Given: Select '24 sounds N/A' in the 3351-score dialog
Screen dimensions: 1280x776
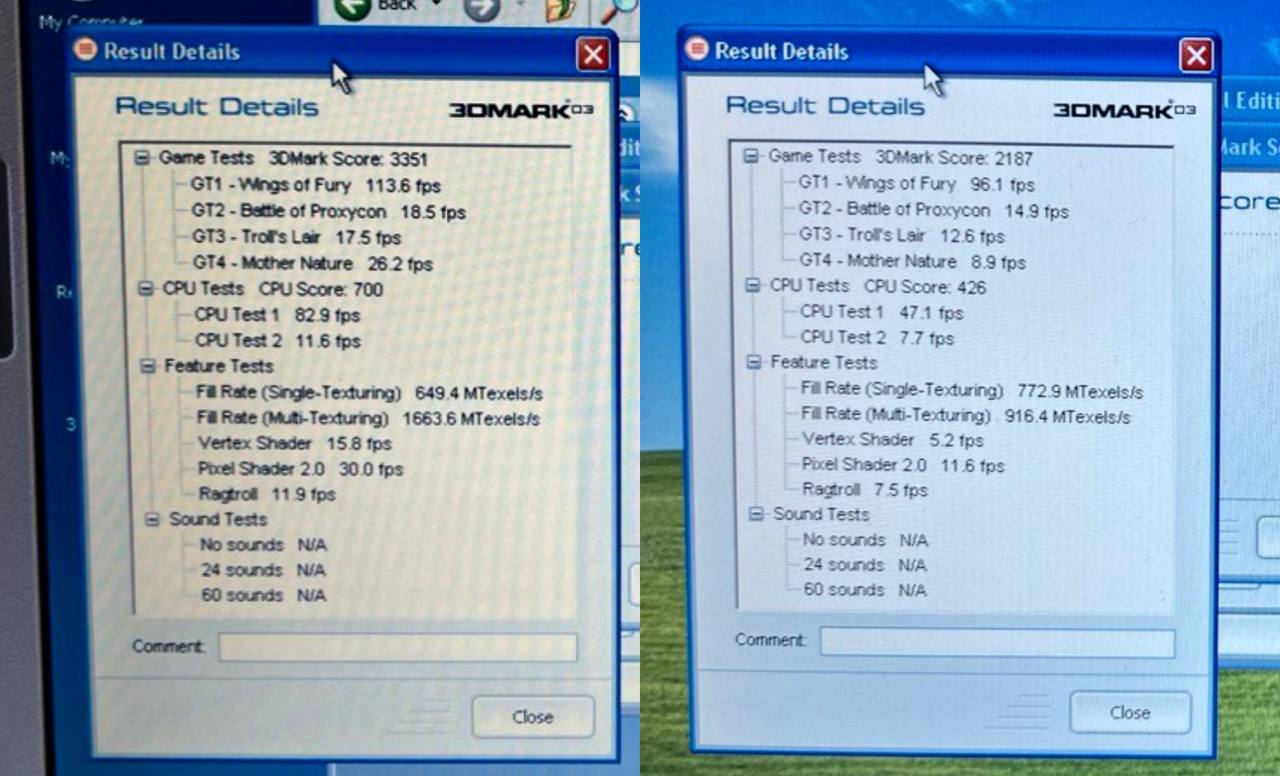Looking at the screenshot, I should point(264,570).
